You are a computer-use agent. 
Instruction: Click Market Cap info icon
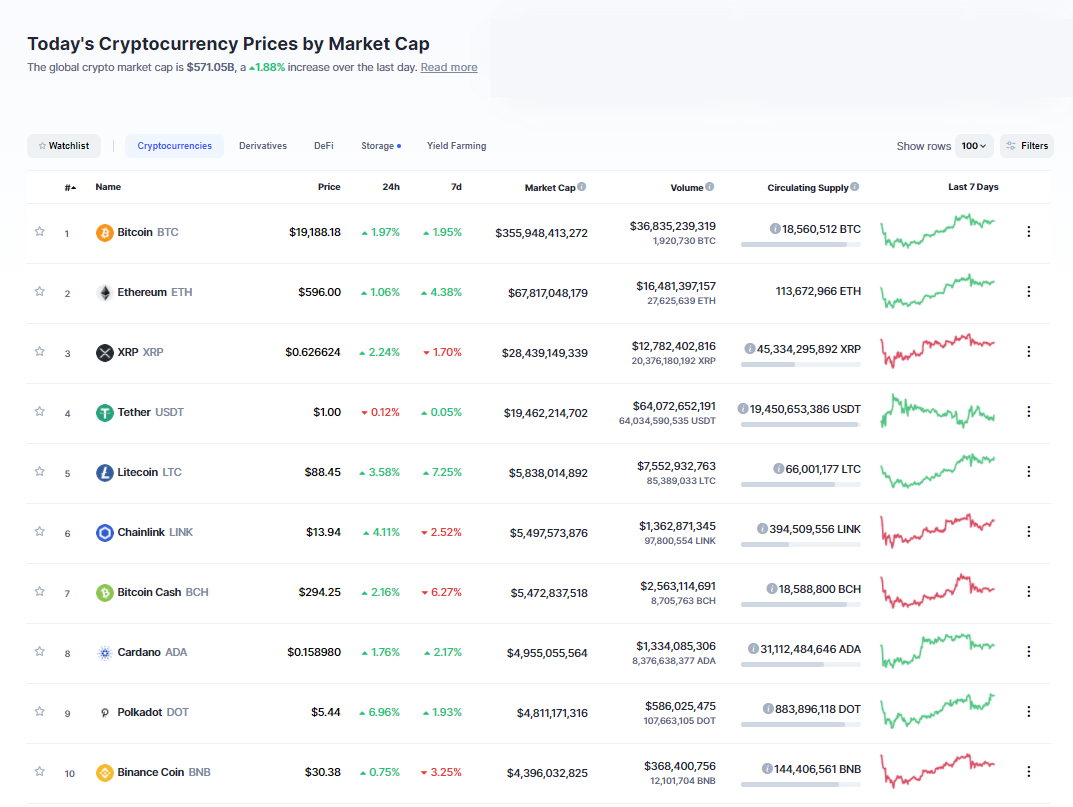582,186
